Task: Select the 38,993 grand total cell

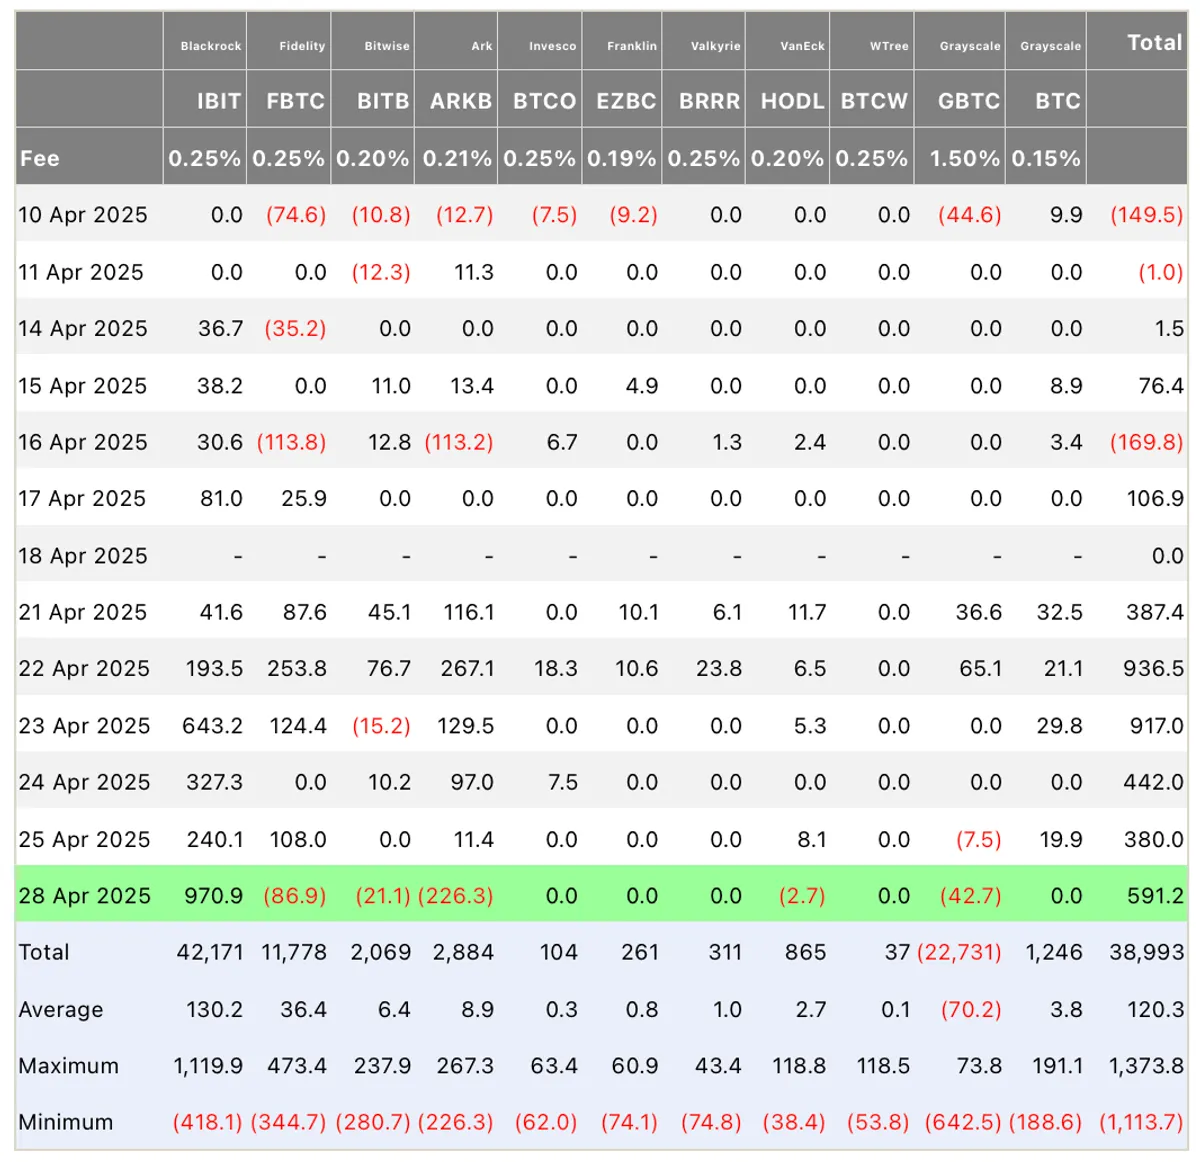Action: 1146,952
